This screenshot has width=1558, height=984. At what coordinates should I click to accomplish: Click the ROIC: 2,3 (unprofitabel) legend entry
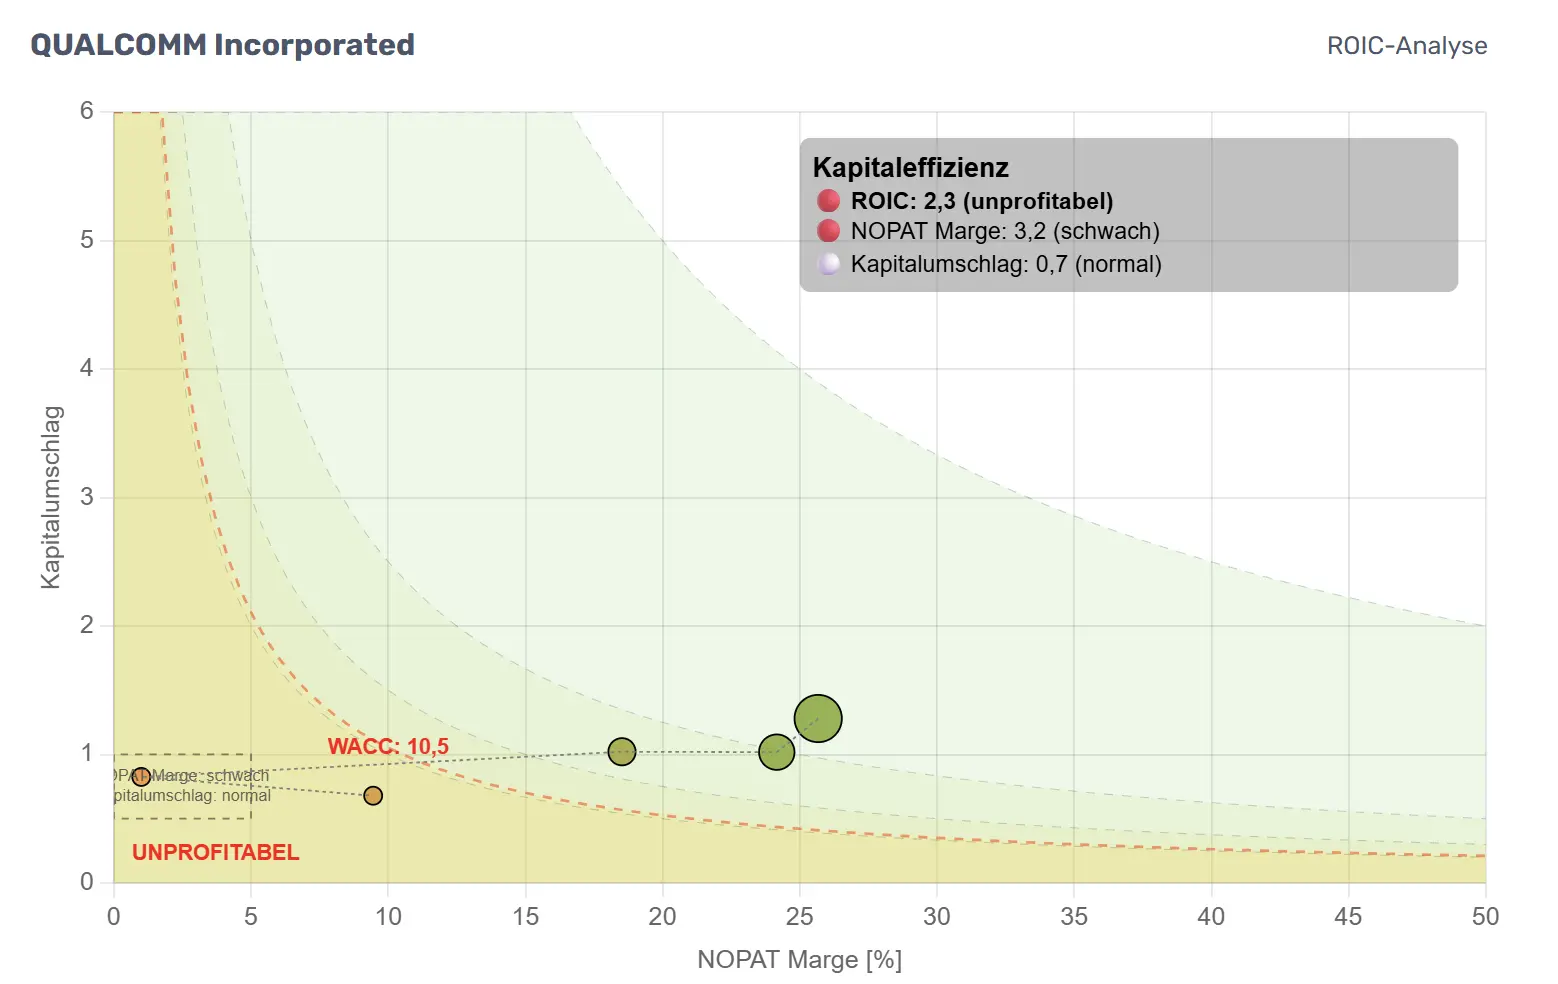pos(981,201)
